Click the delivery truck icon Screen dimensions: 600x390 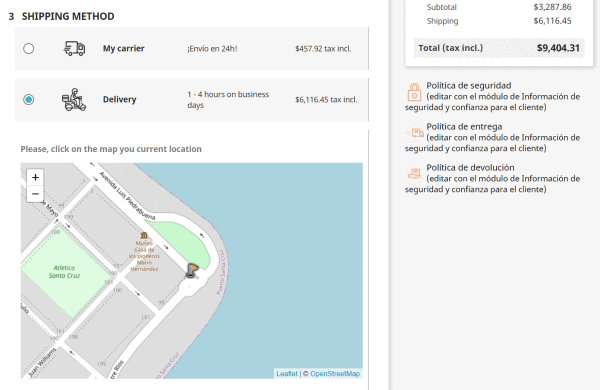[x=74, y=49]
